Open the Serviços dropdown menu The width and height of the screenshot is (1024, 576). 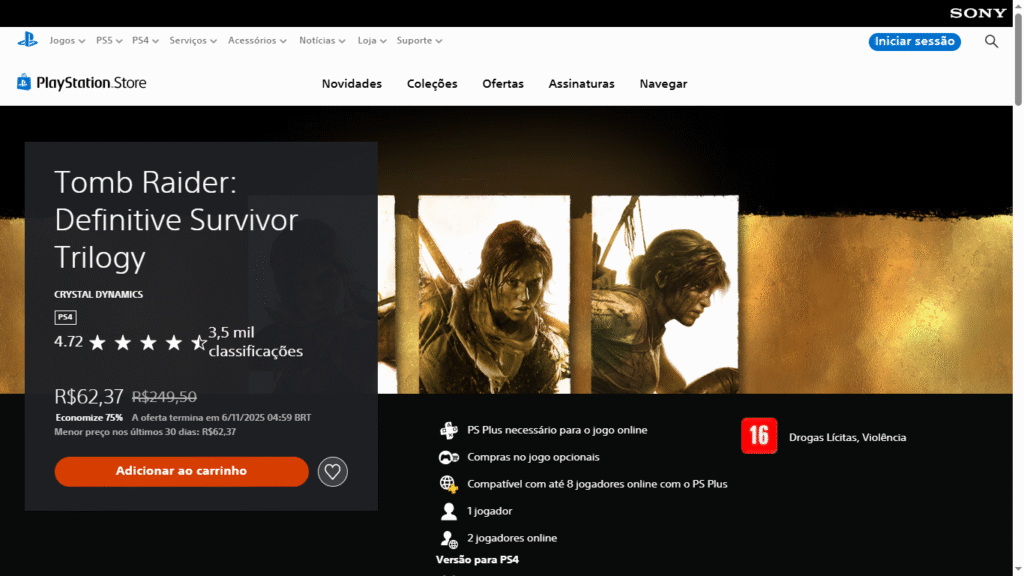click(193, 41)
